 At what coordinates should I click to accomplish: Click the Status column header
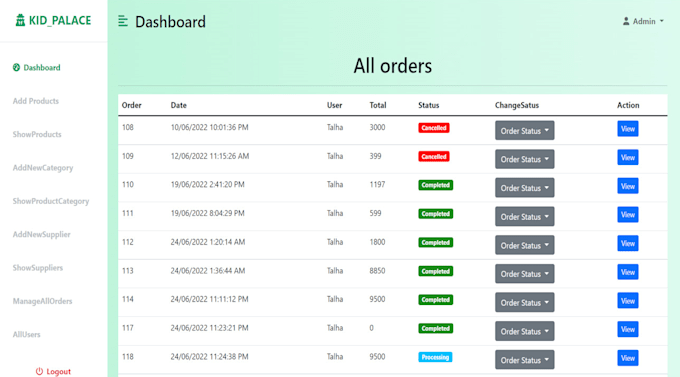tap(428, 105)
